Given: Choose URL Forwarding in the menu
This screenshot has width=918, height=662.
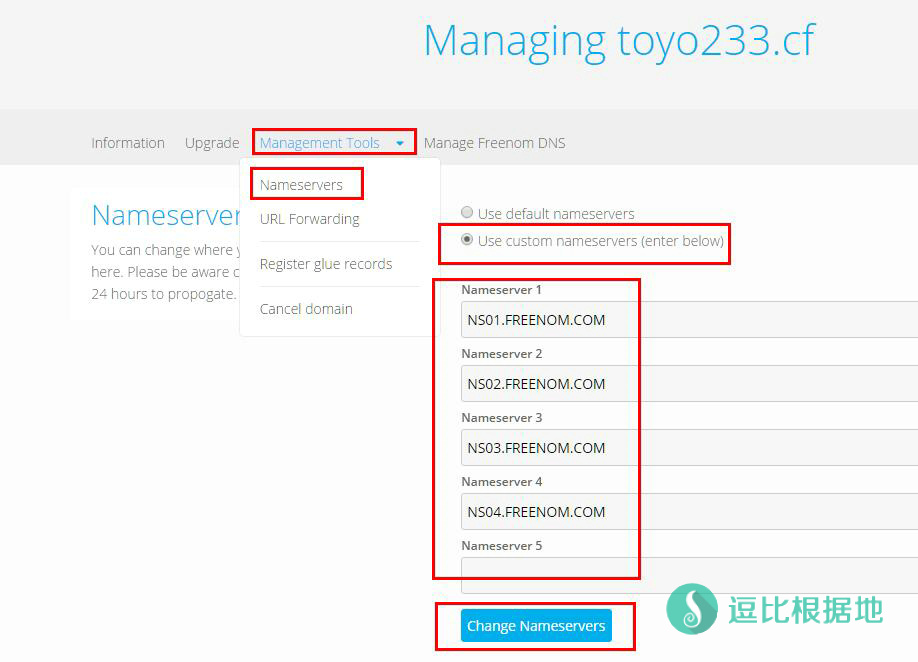Looking at the screenshot, I should [x=309, y=219].
